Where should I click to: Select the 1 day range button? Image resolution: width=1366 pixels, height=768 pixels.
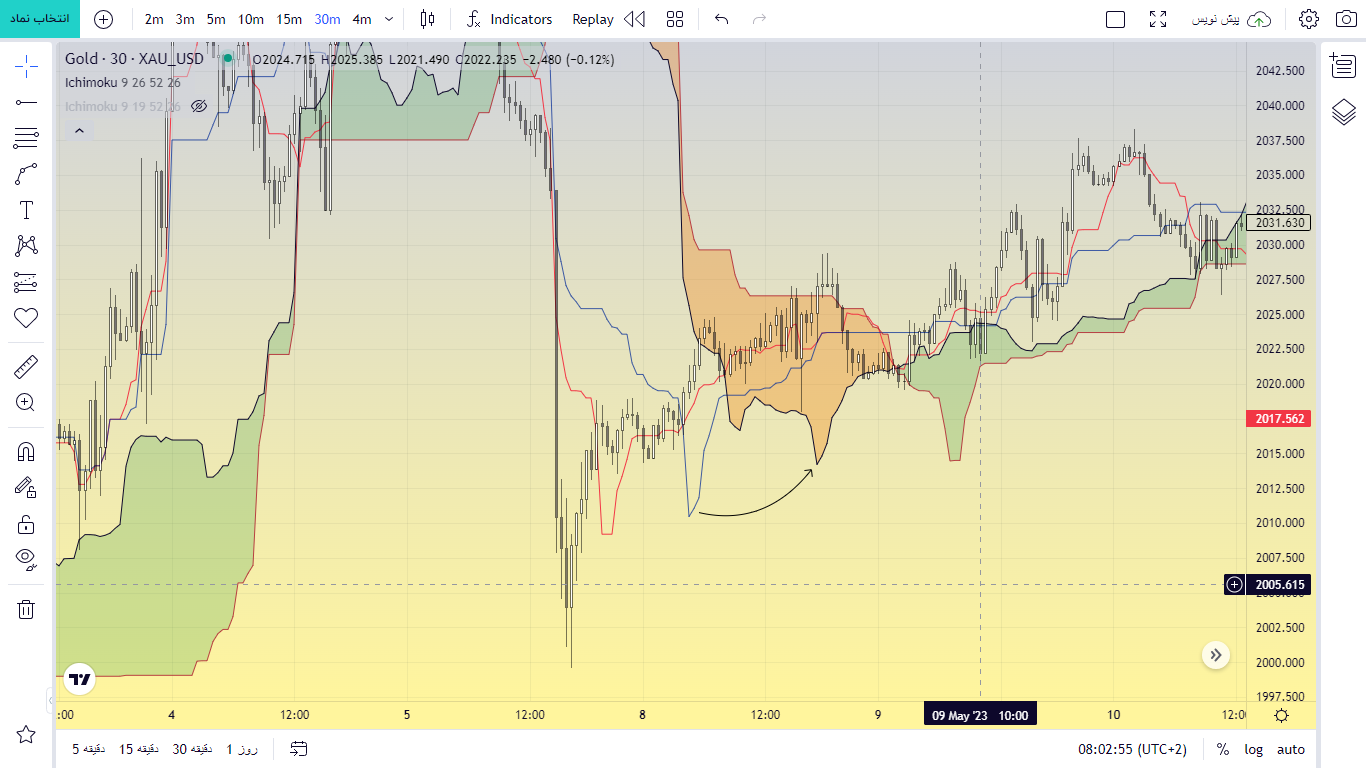click(x=242, y=749)
